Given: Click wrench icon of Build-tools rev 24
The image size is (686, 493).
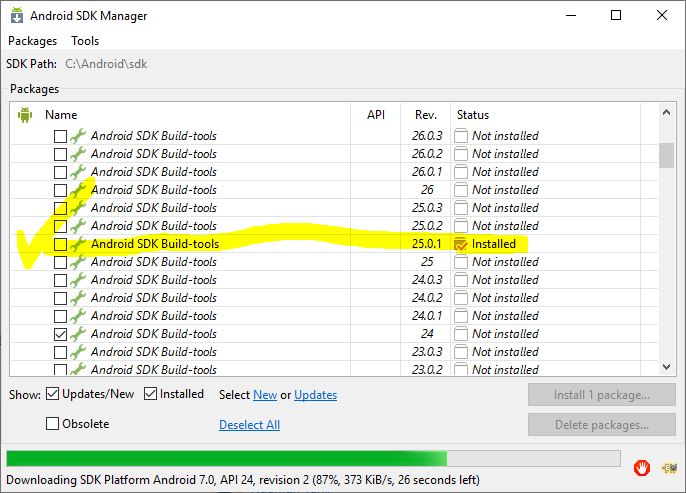Looking at the screenshot, I should (x=78, y=334).
